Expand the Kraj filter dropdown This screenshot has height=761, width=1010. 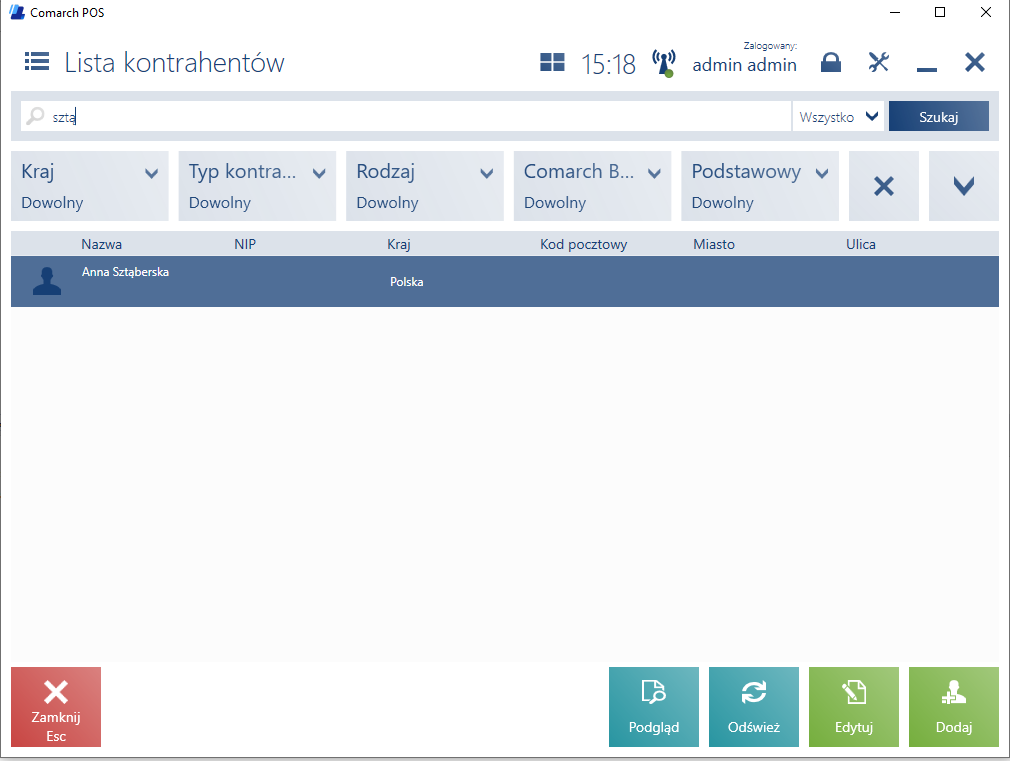pos(90,186)
